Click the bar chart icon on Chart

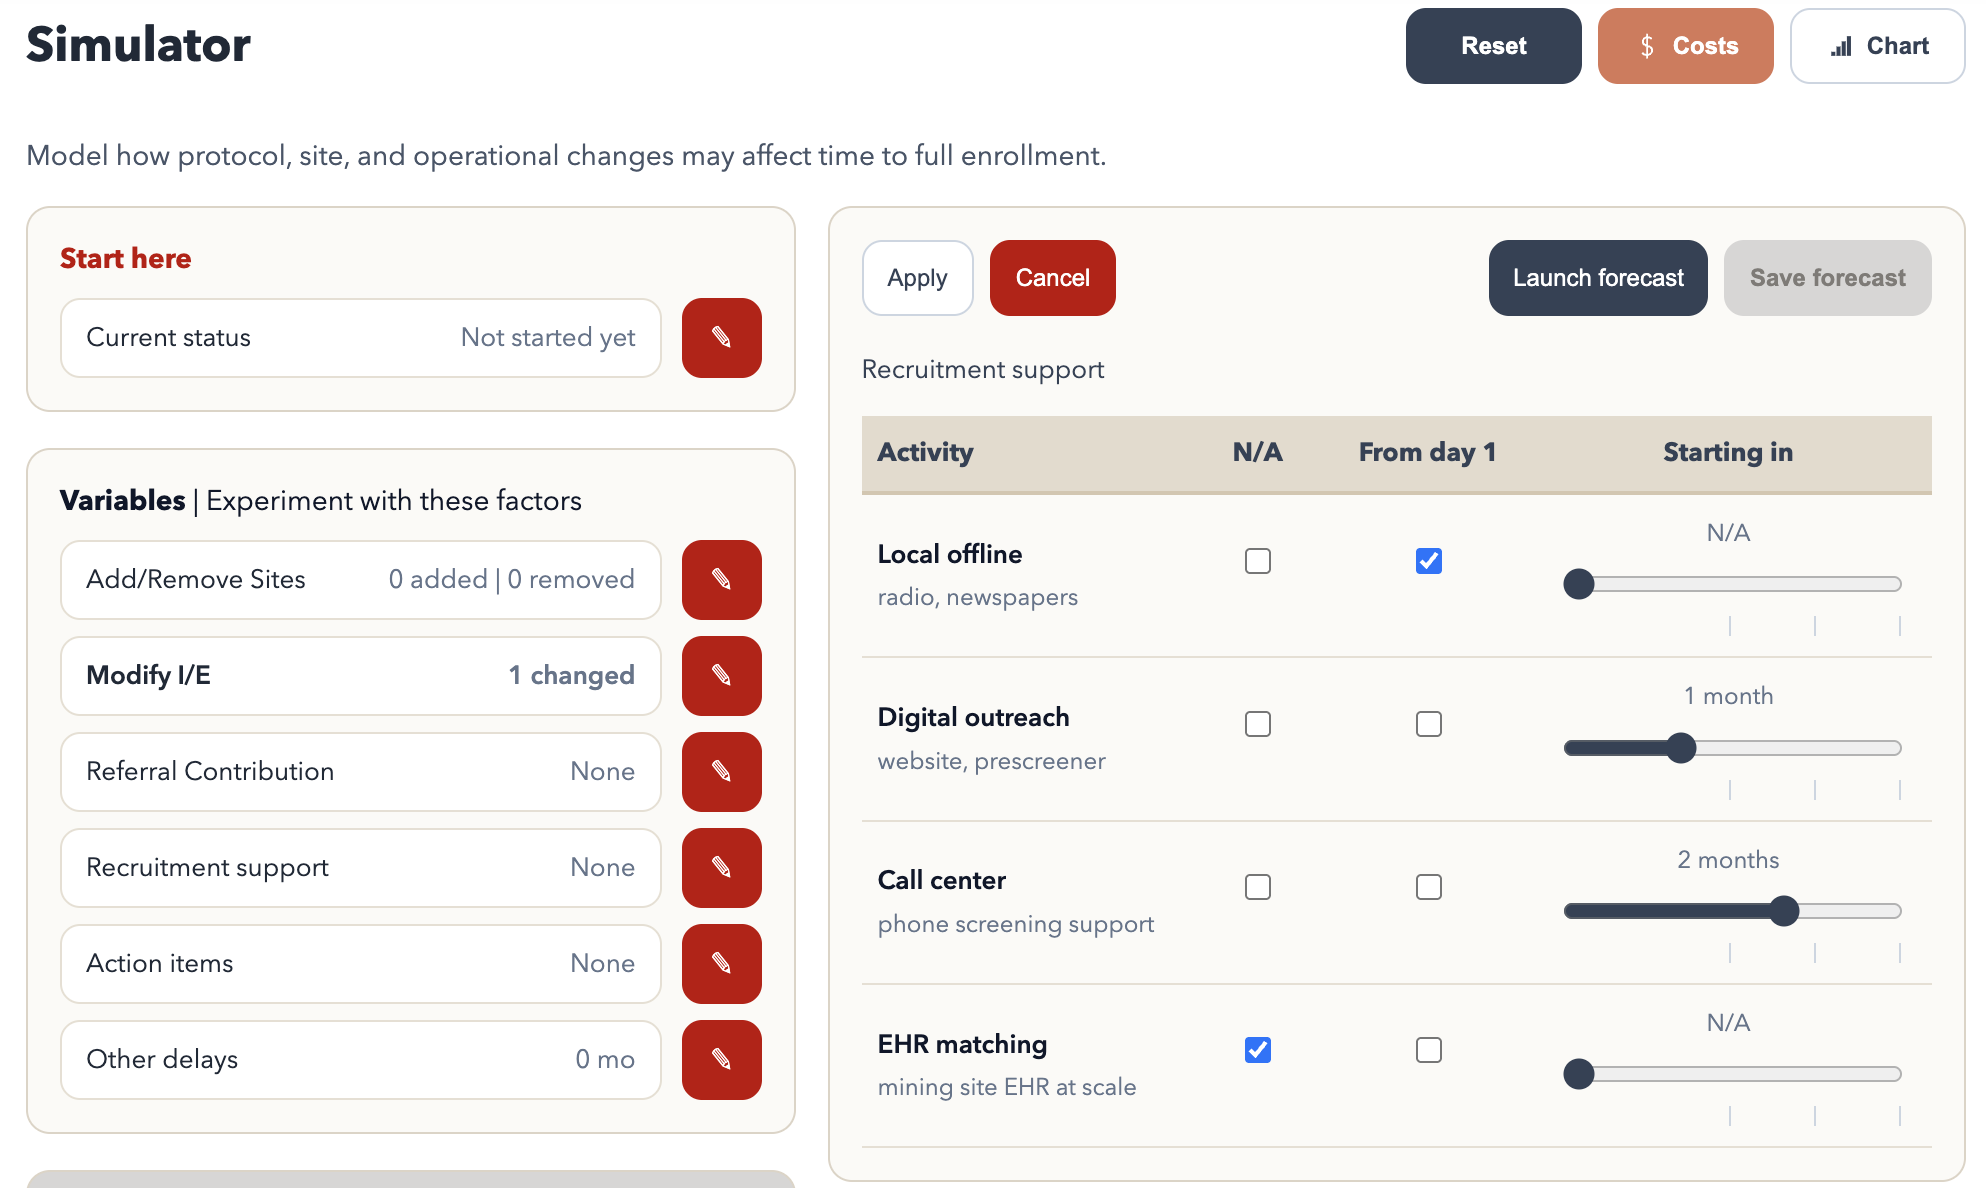[1841, 46]
